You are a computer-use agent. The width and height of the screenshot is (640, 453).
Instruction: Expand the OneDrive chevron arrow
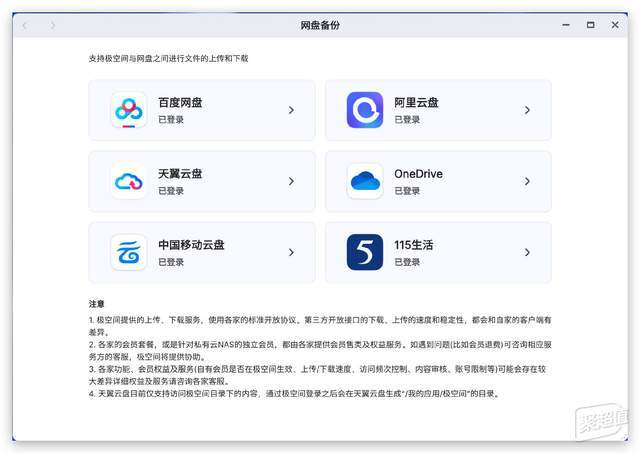527,181
